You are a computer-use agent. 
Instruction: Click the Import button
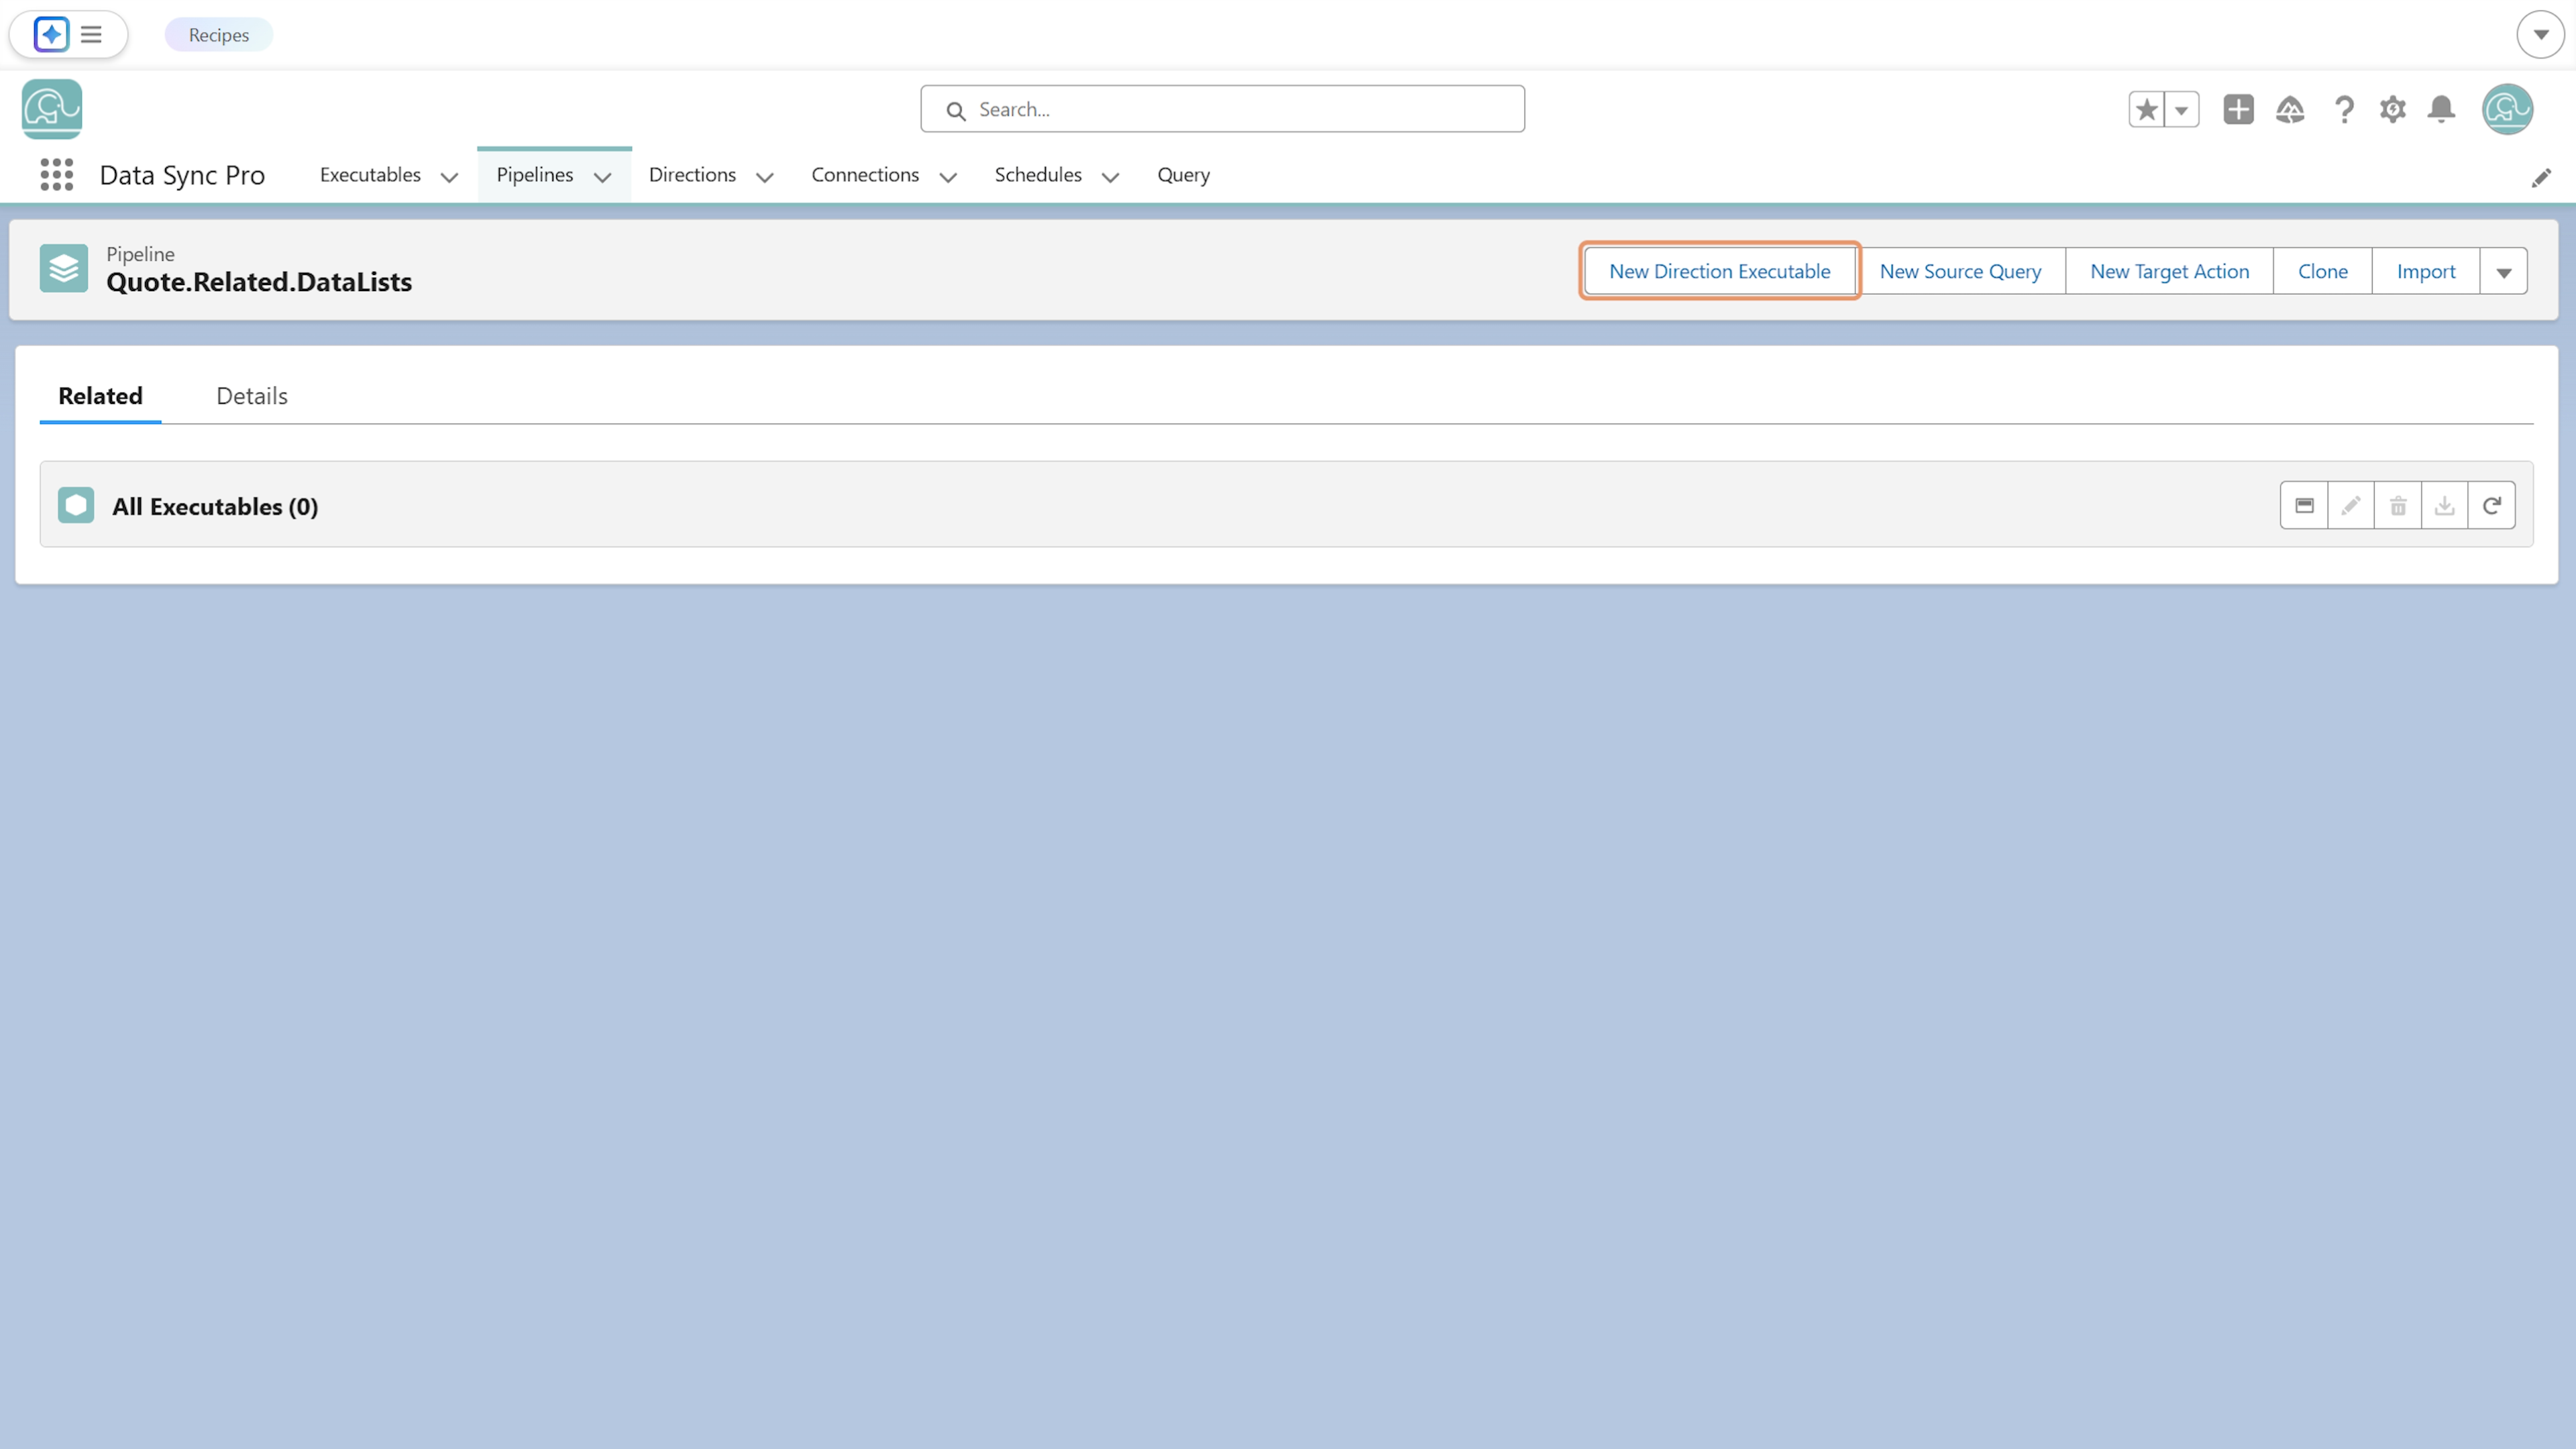pyautogui.click(x=2425, y=271)
